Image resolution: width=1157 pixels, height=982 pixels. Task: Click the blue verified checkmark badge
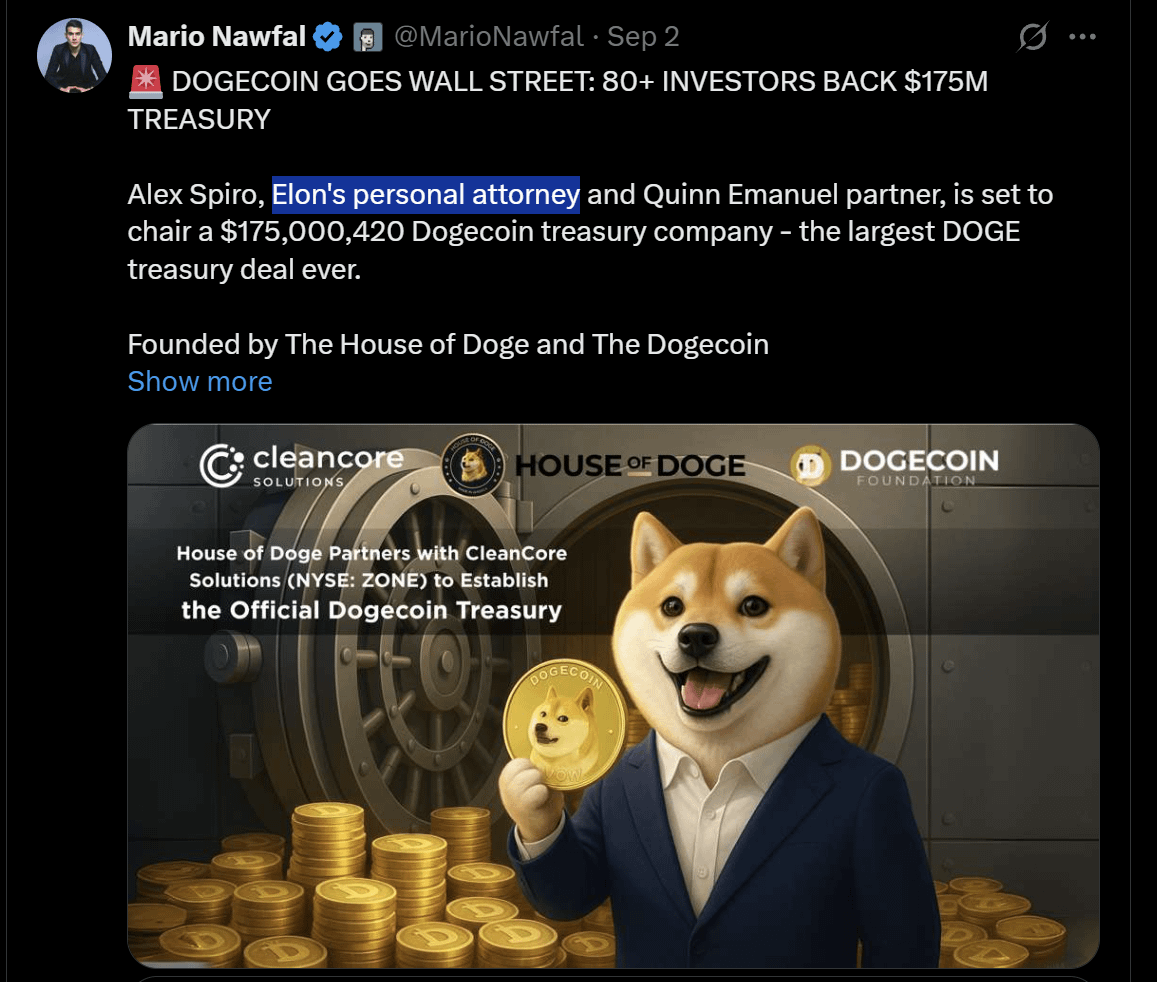point(328,37)
